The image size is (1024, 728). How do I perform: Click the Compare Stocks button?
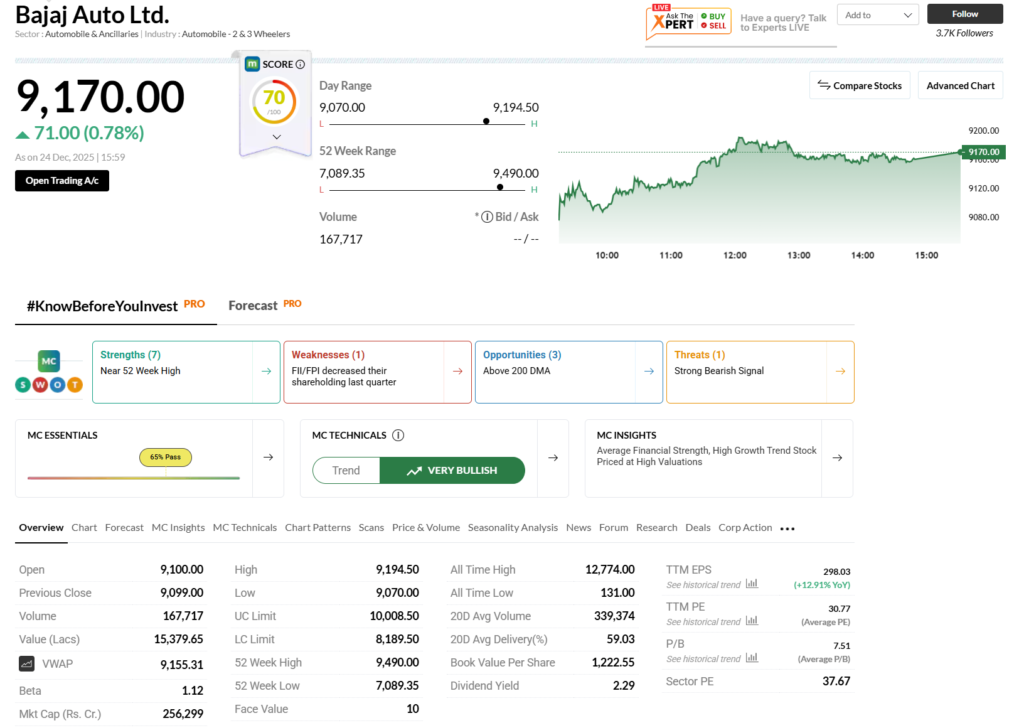tap(859, 86)
